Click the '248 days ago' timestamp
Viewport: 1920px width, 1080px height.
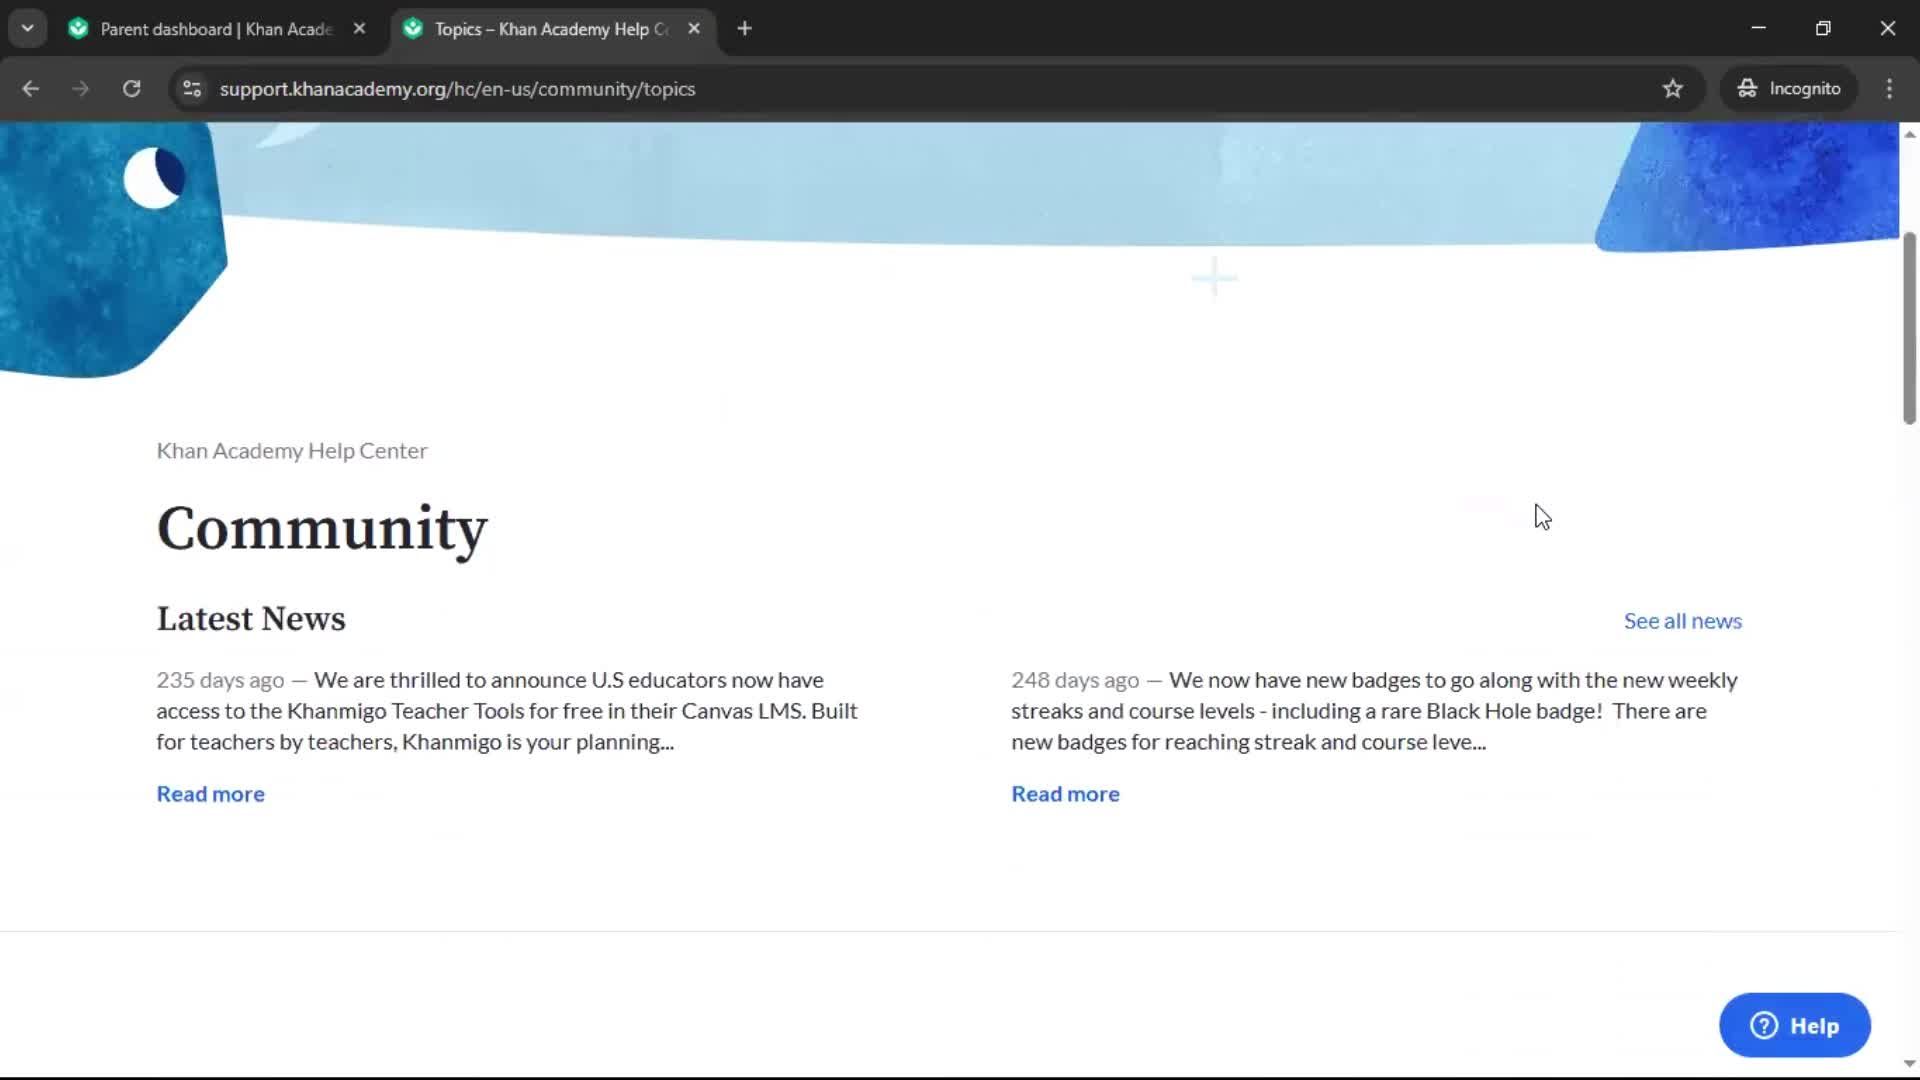[1075, 680]
